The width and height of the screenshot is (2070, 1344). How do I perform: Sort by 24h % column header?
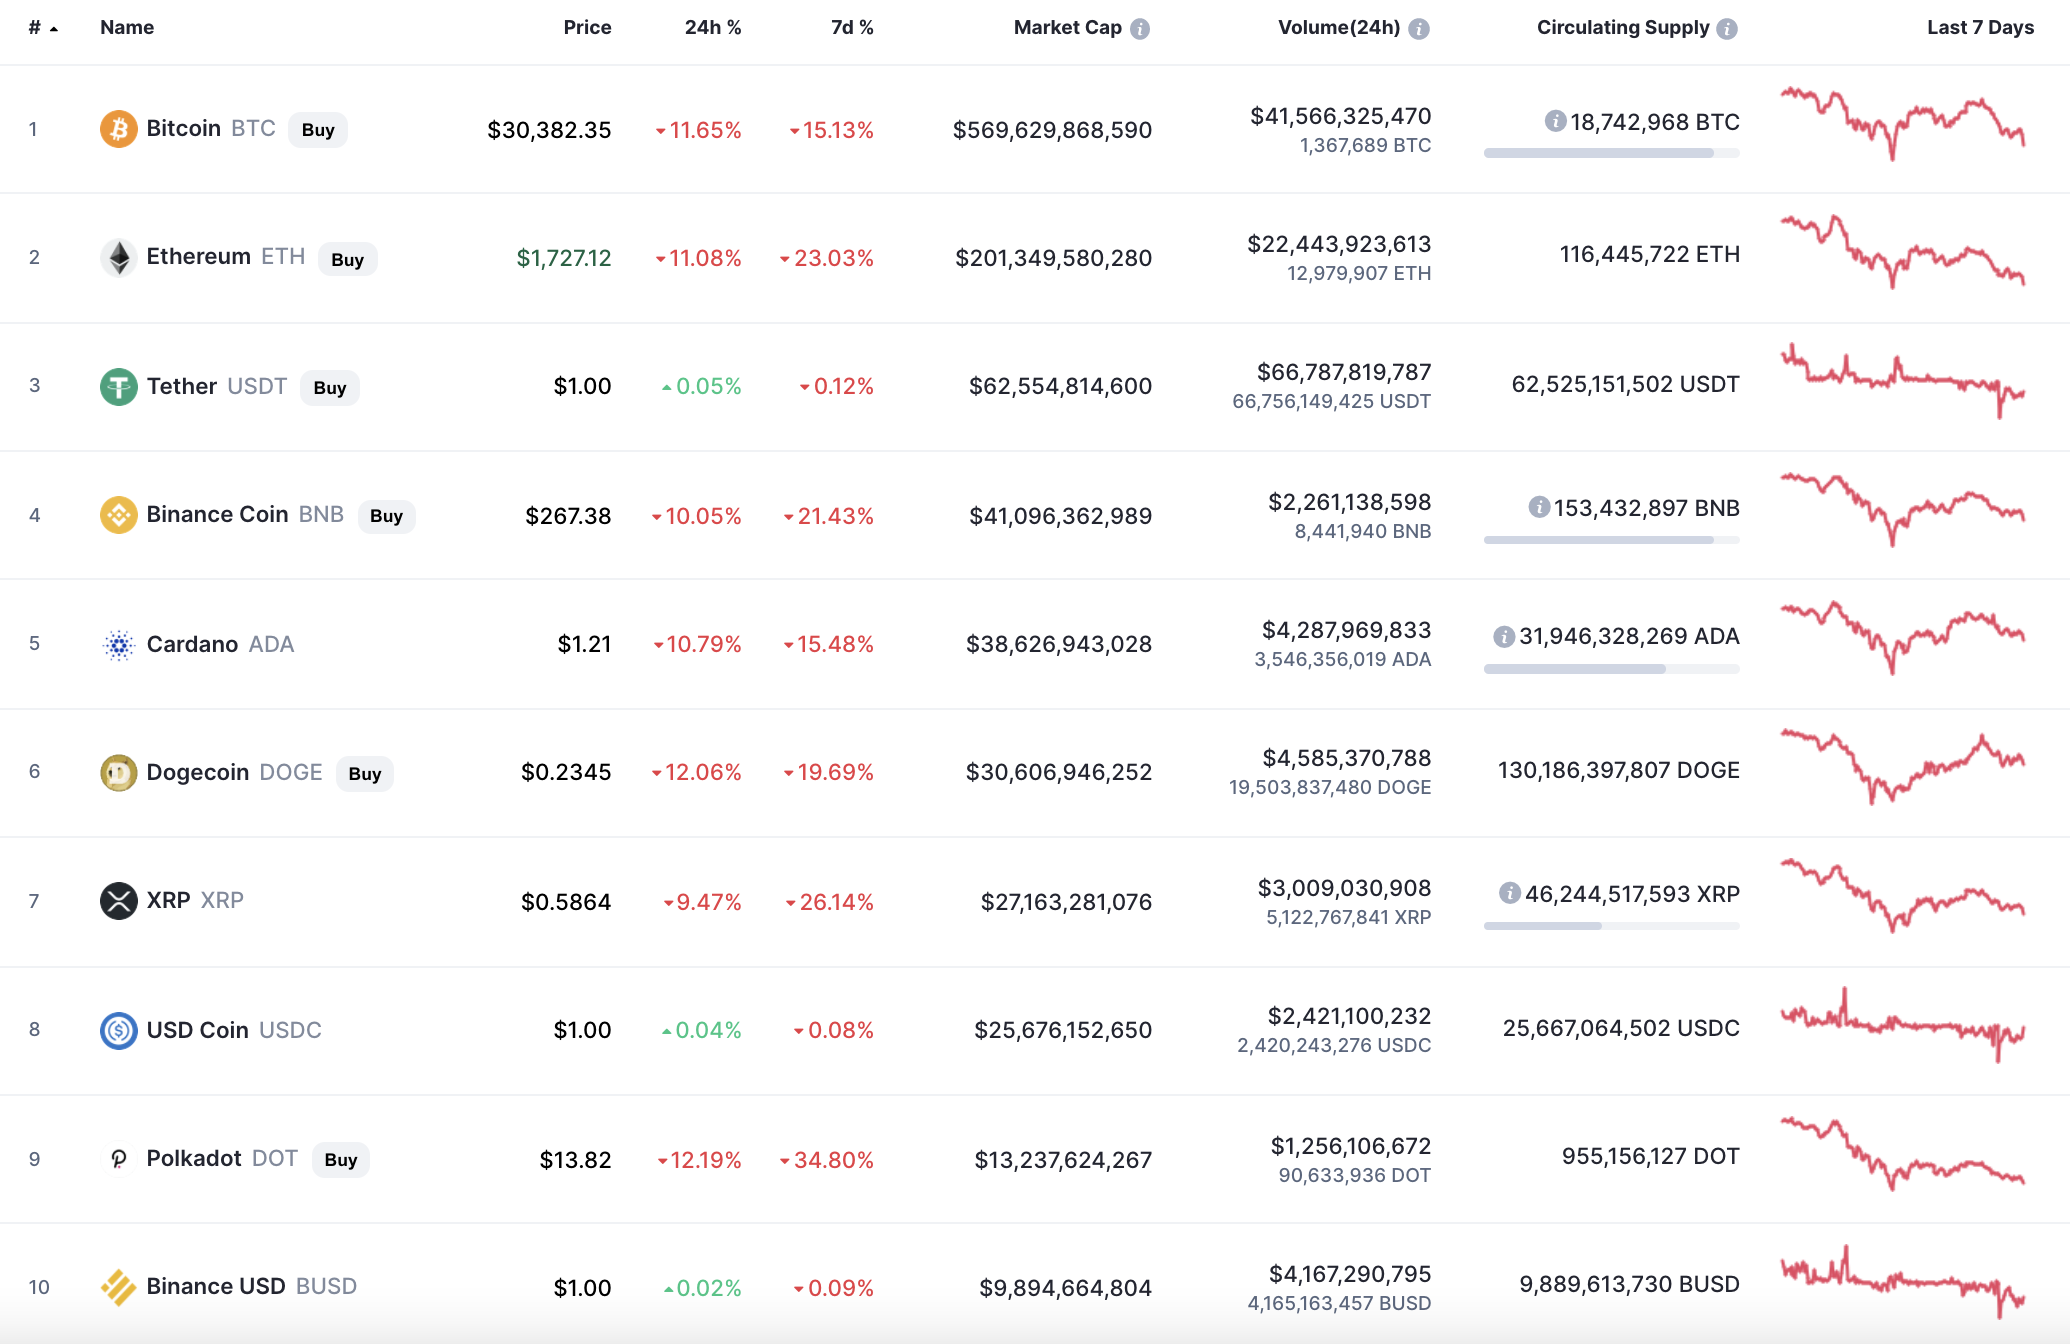tap(712, 28)
